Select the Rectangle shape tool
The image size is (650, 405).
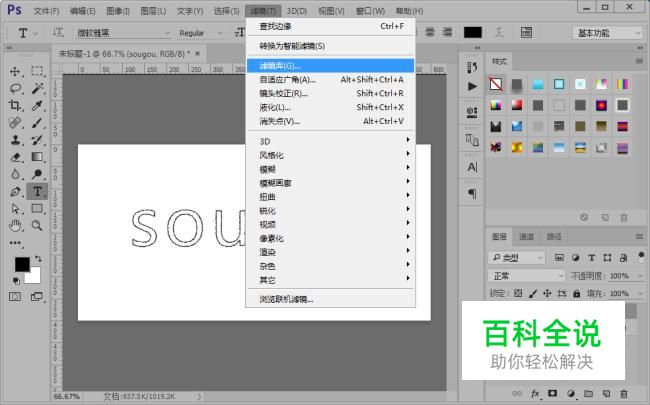[37, 209]
